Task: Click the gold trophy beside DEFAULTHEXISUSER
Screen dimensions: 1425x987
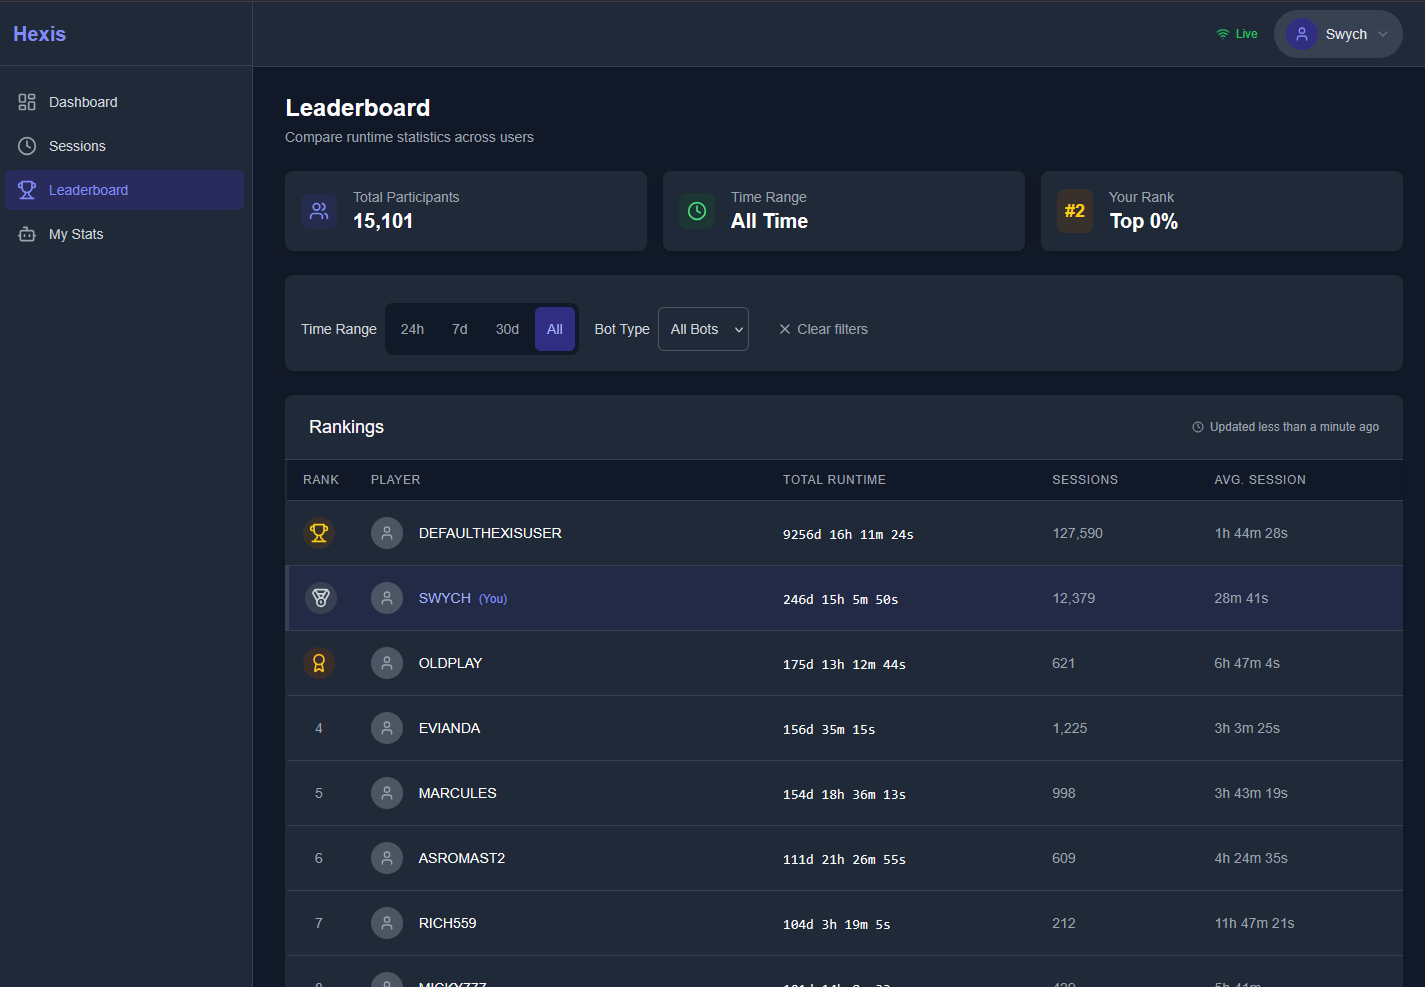Action: click(319, 532)
